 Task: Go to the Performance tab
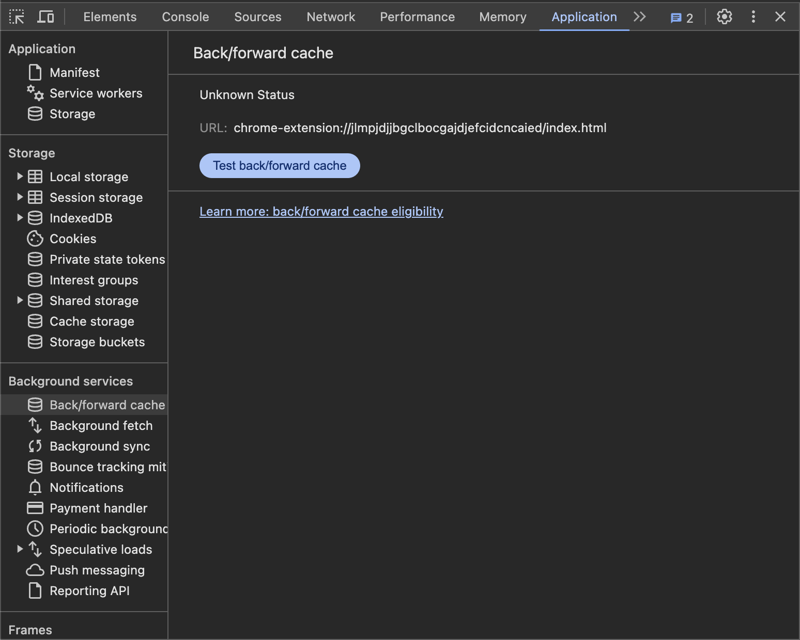(x=417, y=17)
